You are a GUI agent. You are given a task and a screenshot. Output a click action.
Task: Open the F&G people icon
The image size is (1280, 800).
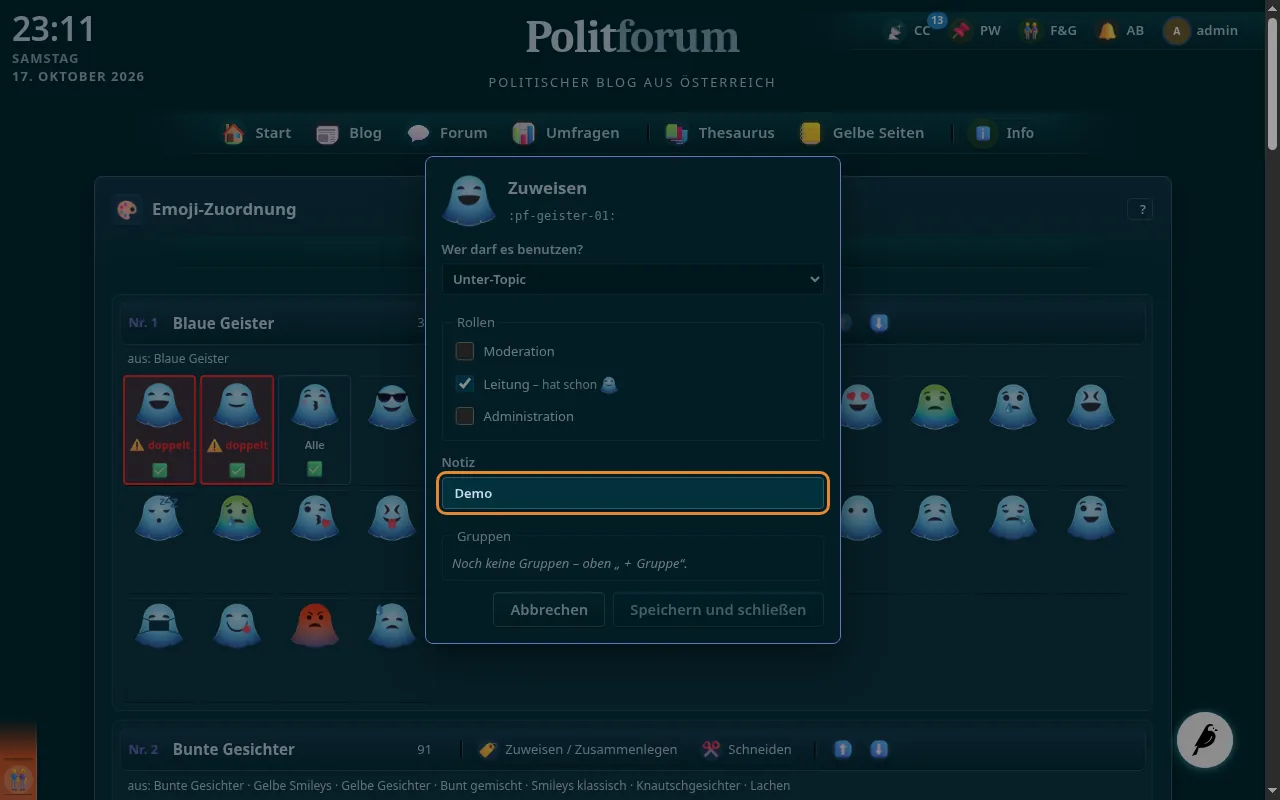[x=1031, y=31]
